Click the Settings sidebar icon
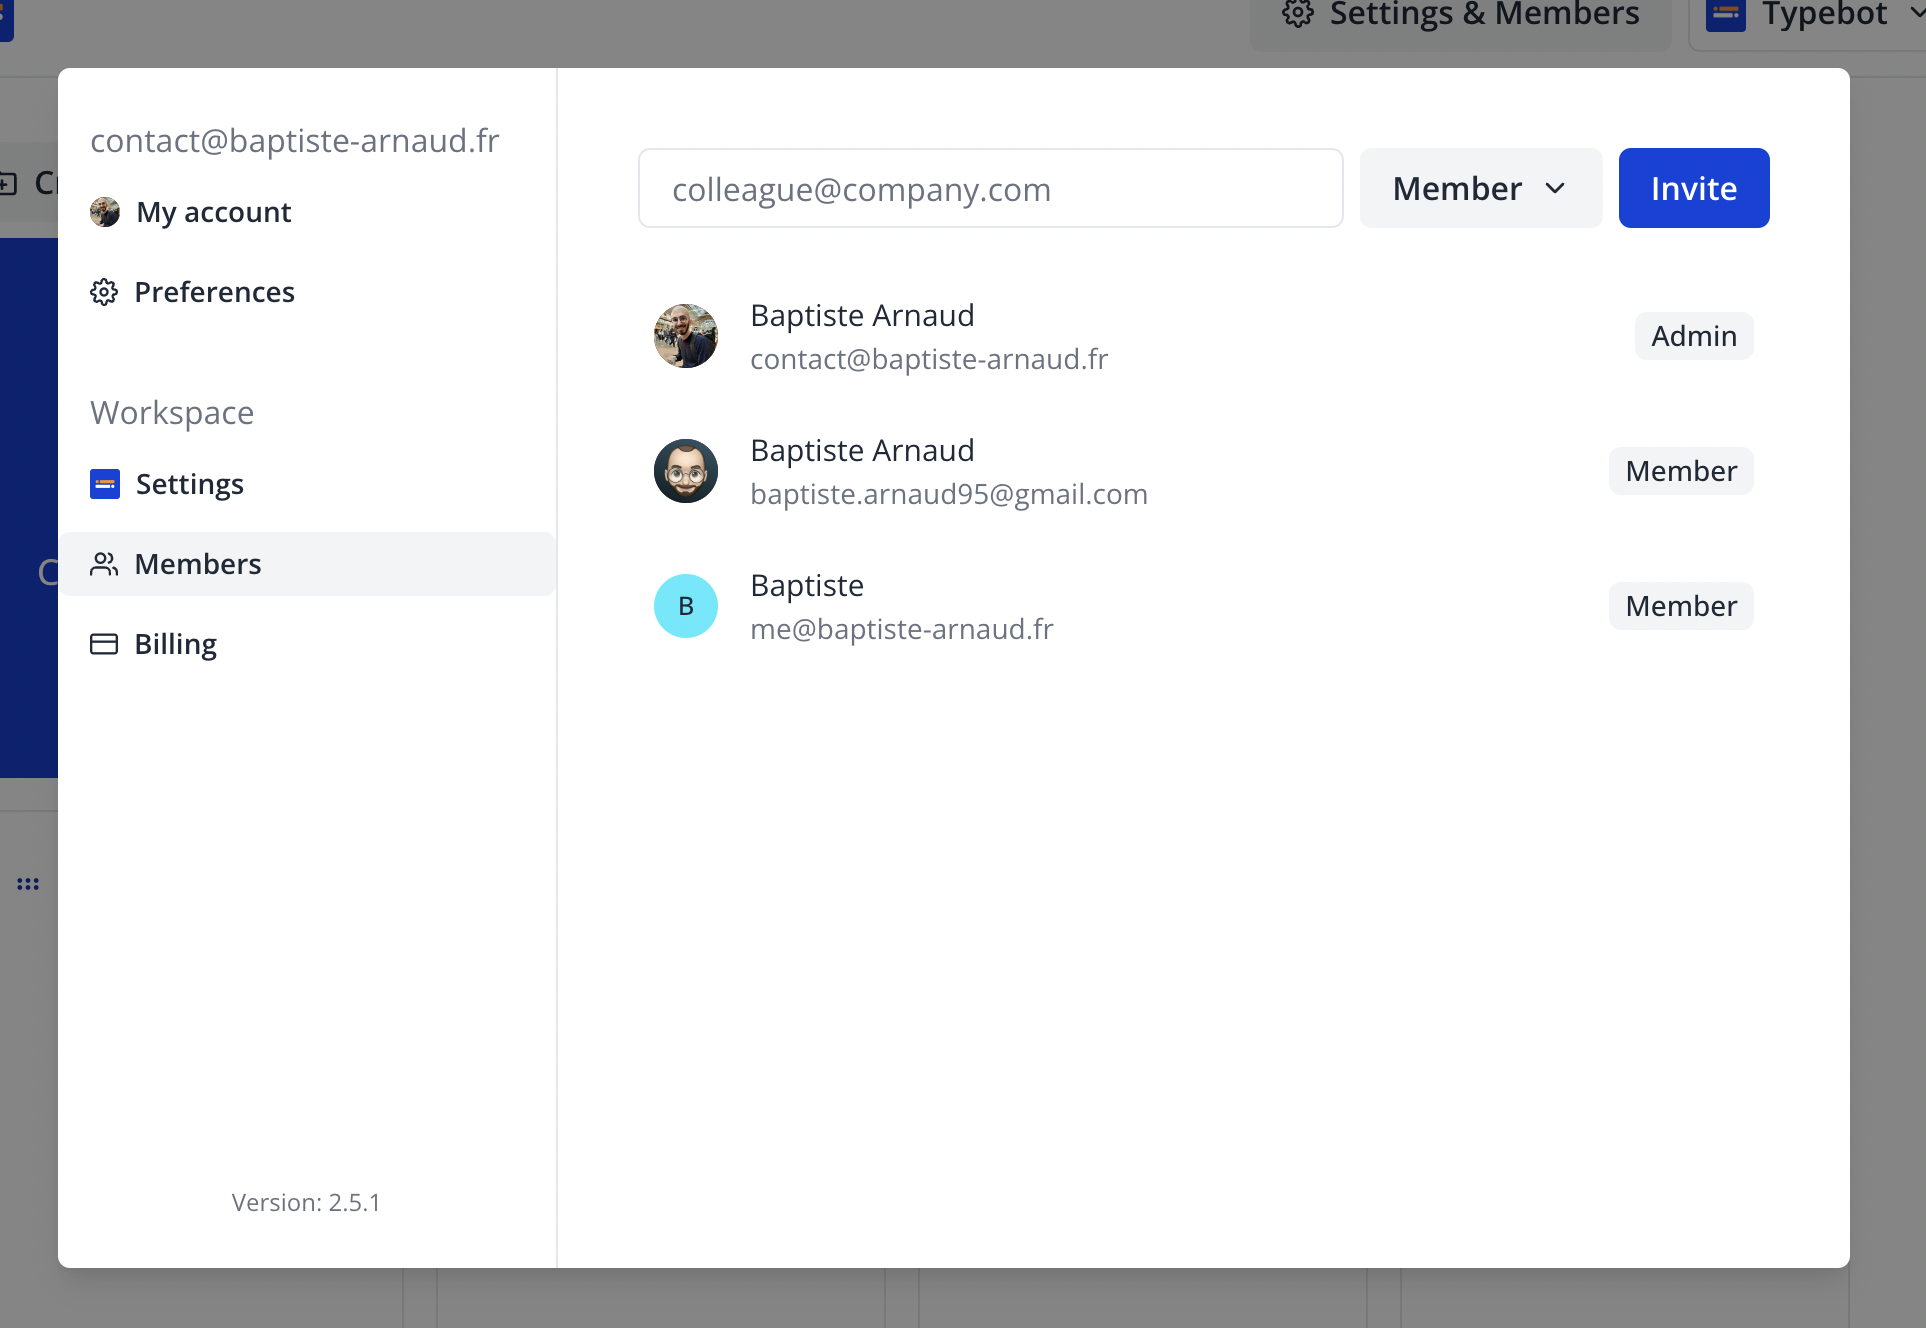Viewport: 1926px width, 1328px height. click(x=104, y=483)
